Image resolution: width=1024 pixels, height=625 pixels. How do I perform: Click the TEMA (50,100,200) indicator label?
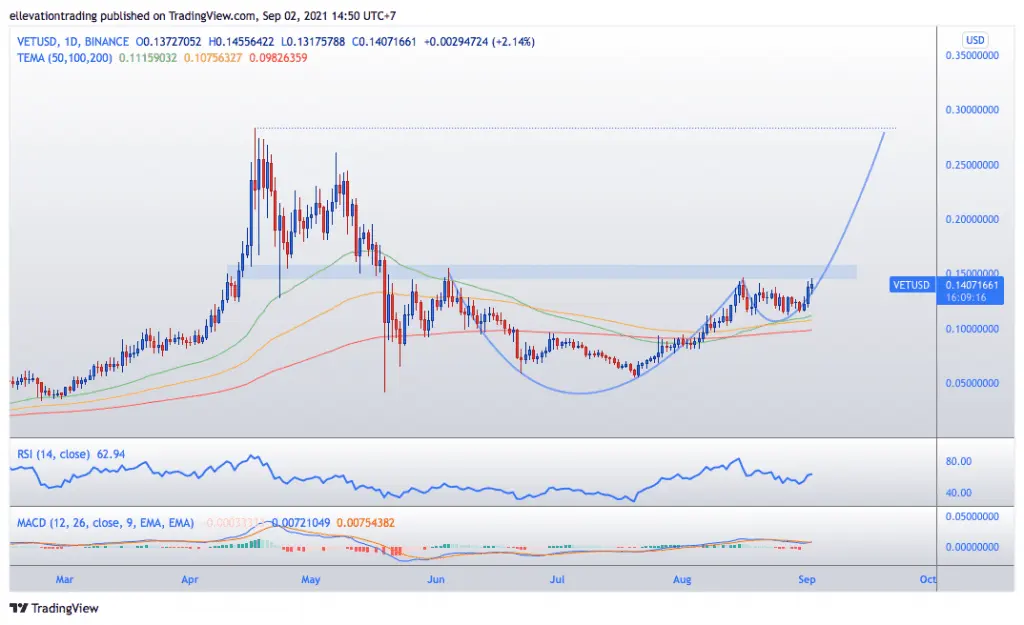65,58
